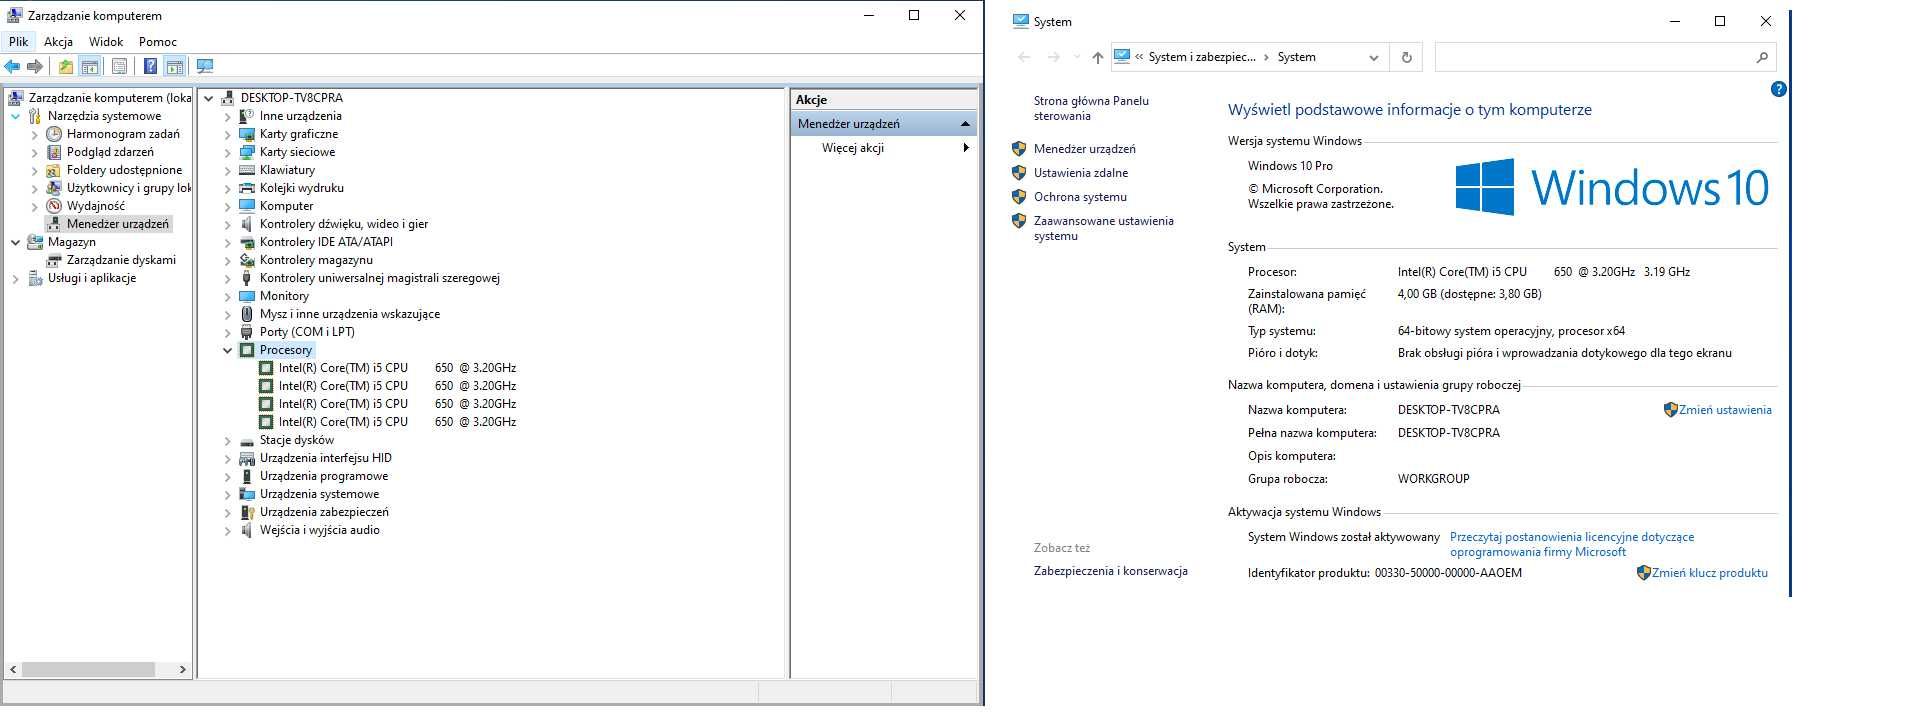1914x727 pixels.
Task: Click the Mysz i inne urządzenia mouse icon
Action: pyautogui.click(x=247, y=314)
